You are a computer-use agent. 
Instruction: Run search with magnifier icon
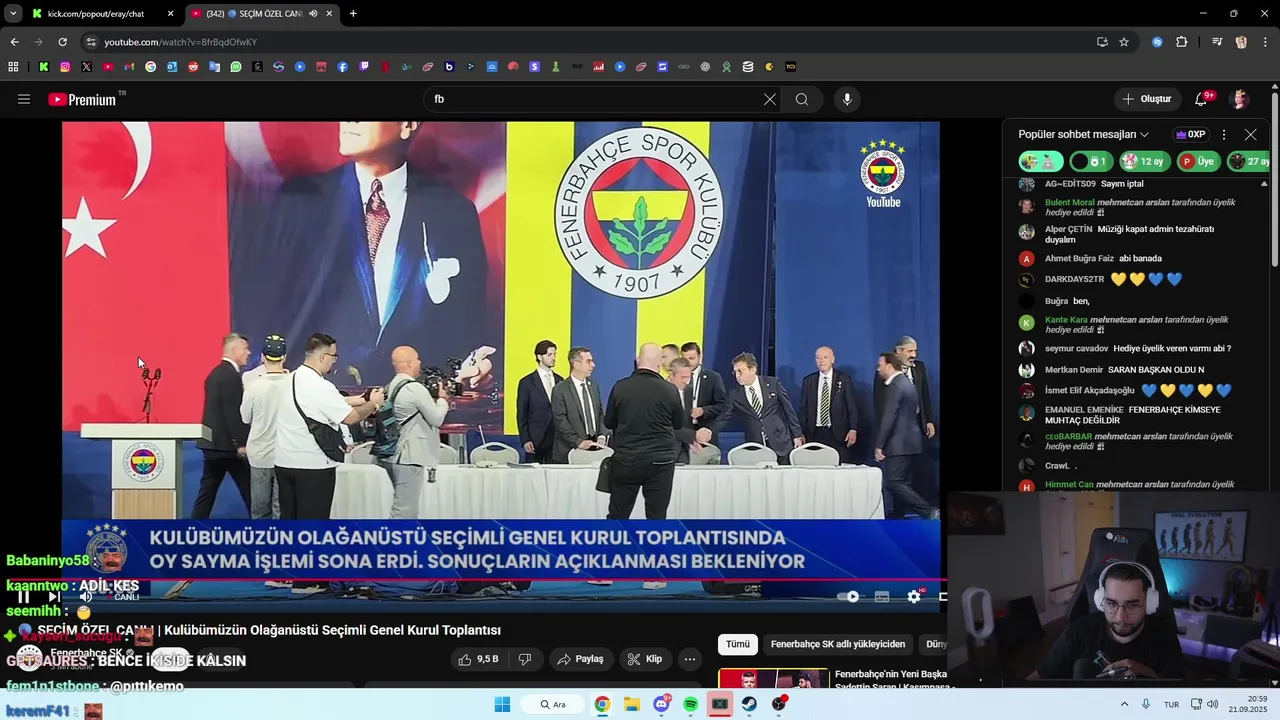(x=802, y=99)
